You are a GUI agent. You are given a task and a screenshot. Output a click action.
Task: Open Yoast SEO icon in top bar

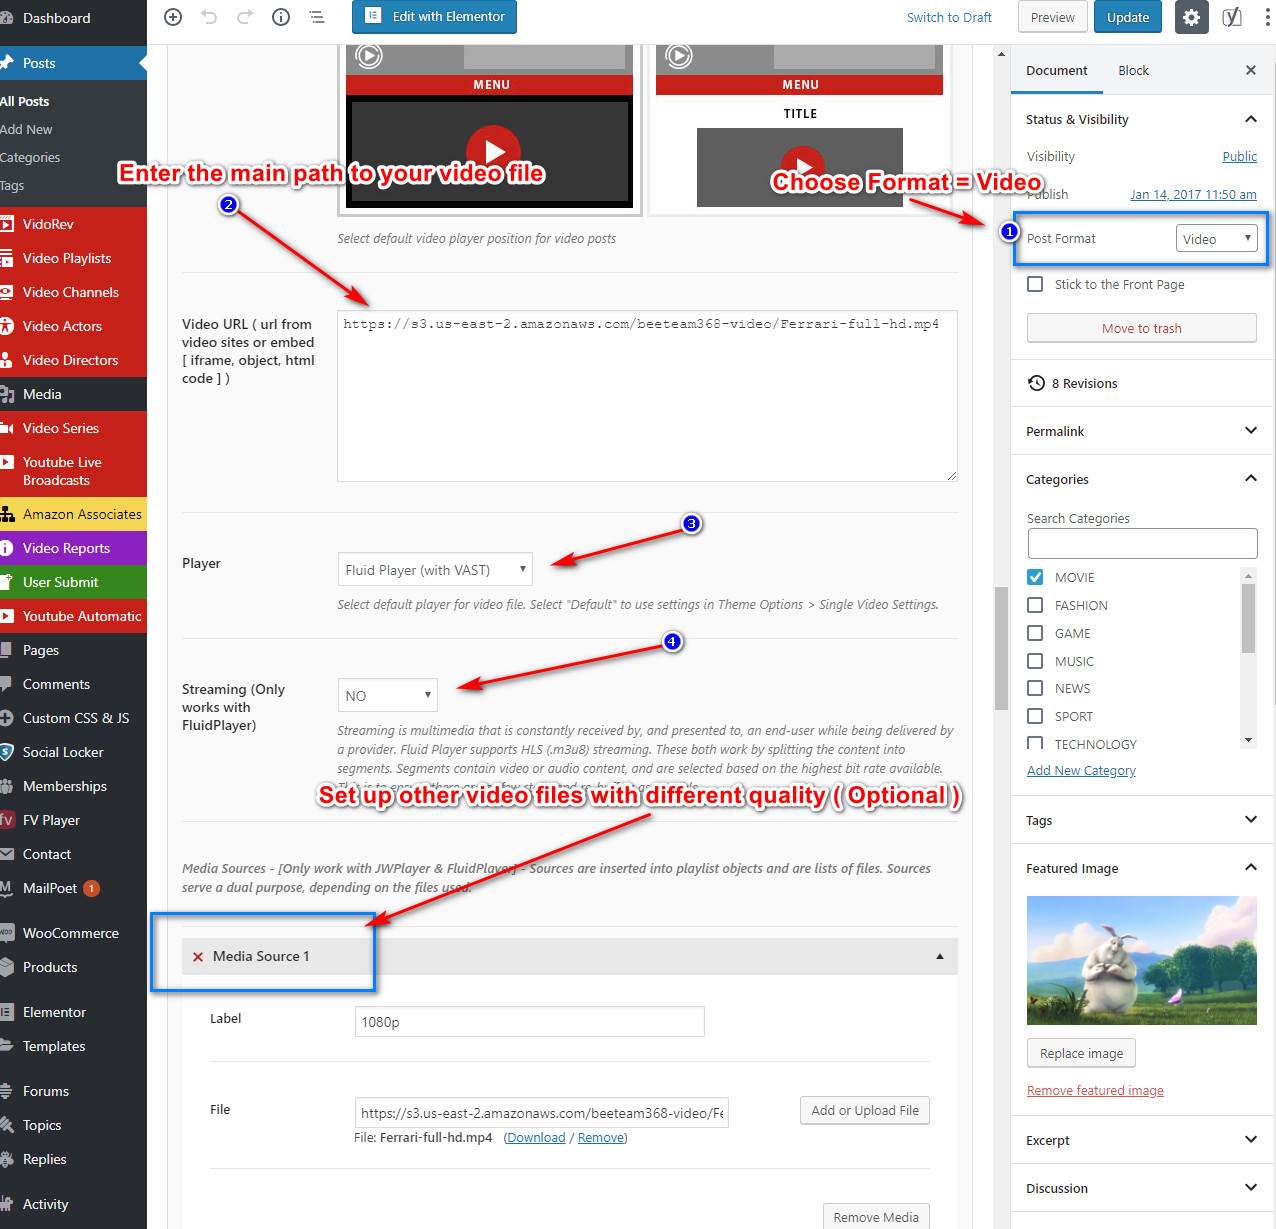pos(1232,17)
